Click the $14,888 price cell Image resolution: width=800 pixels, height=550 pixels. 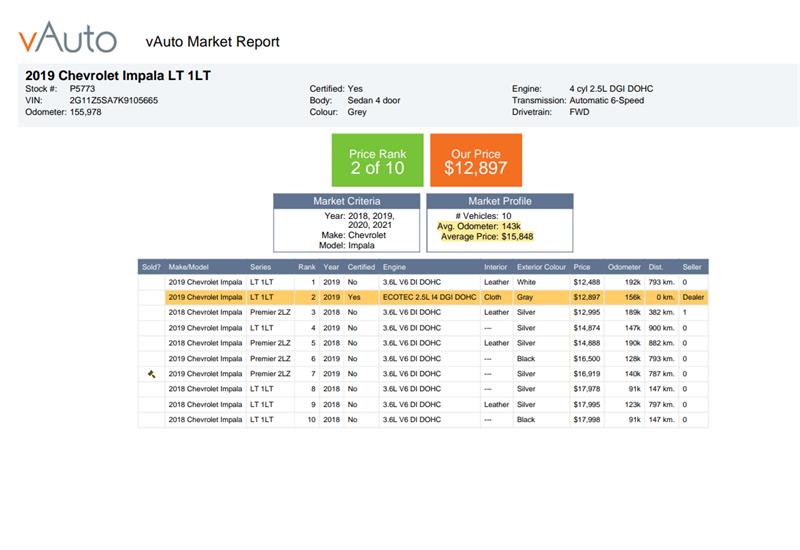(587, 343)
